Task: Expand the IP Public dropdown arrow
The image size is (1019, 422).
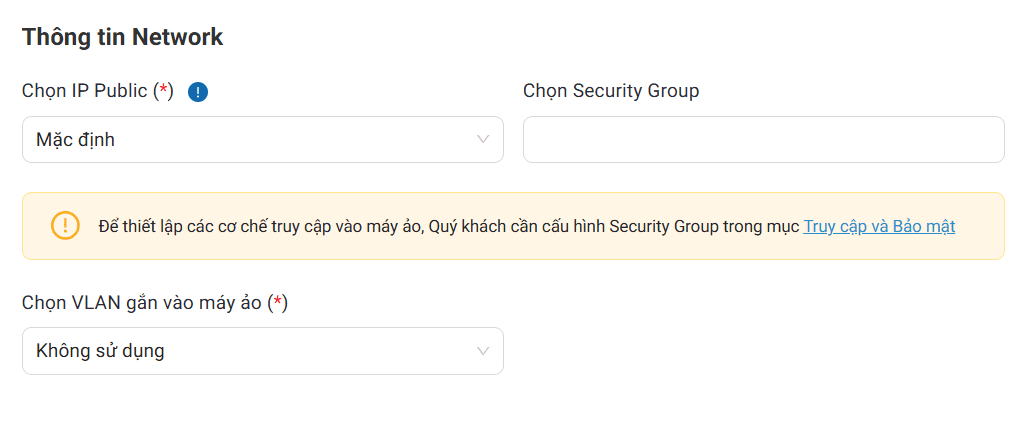Action: pos(483,139)
